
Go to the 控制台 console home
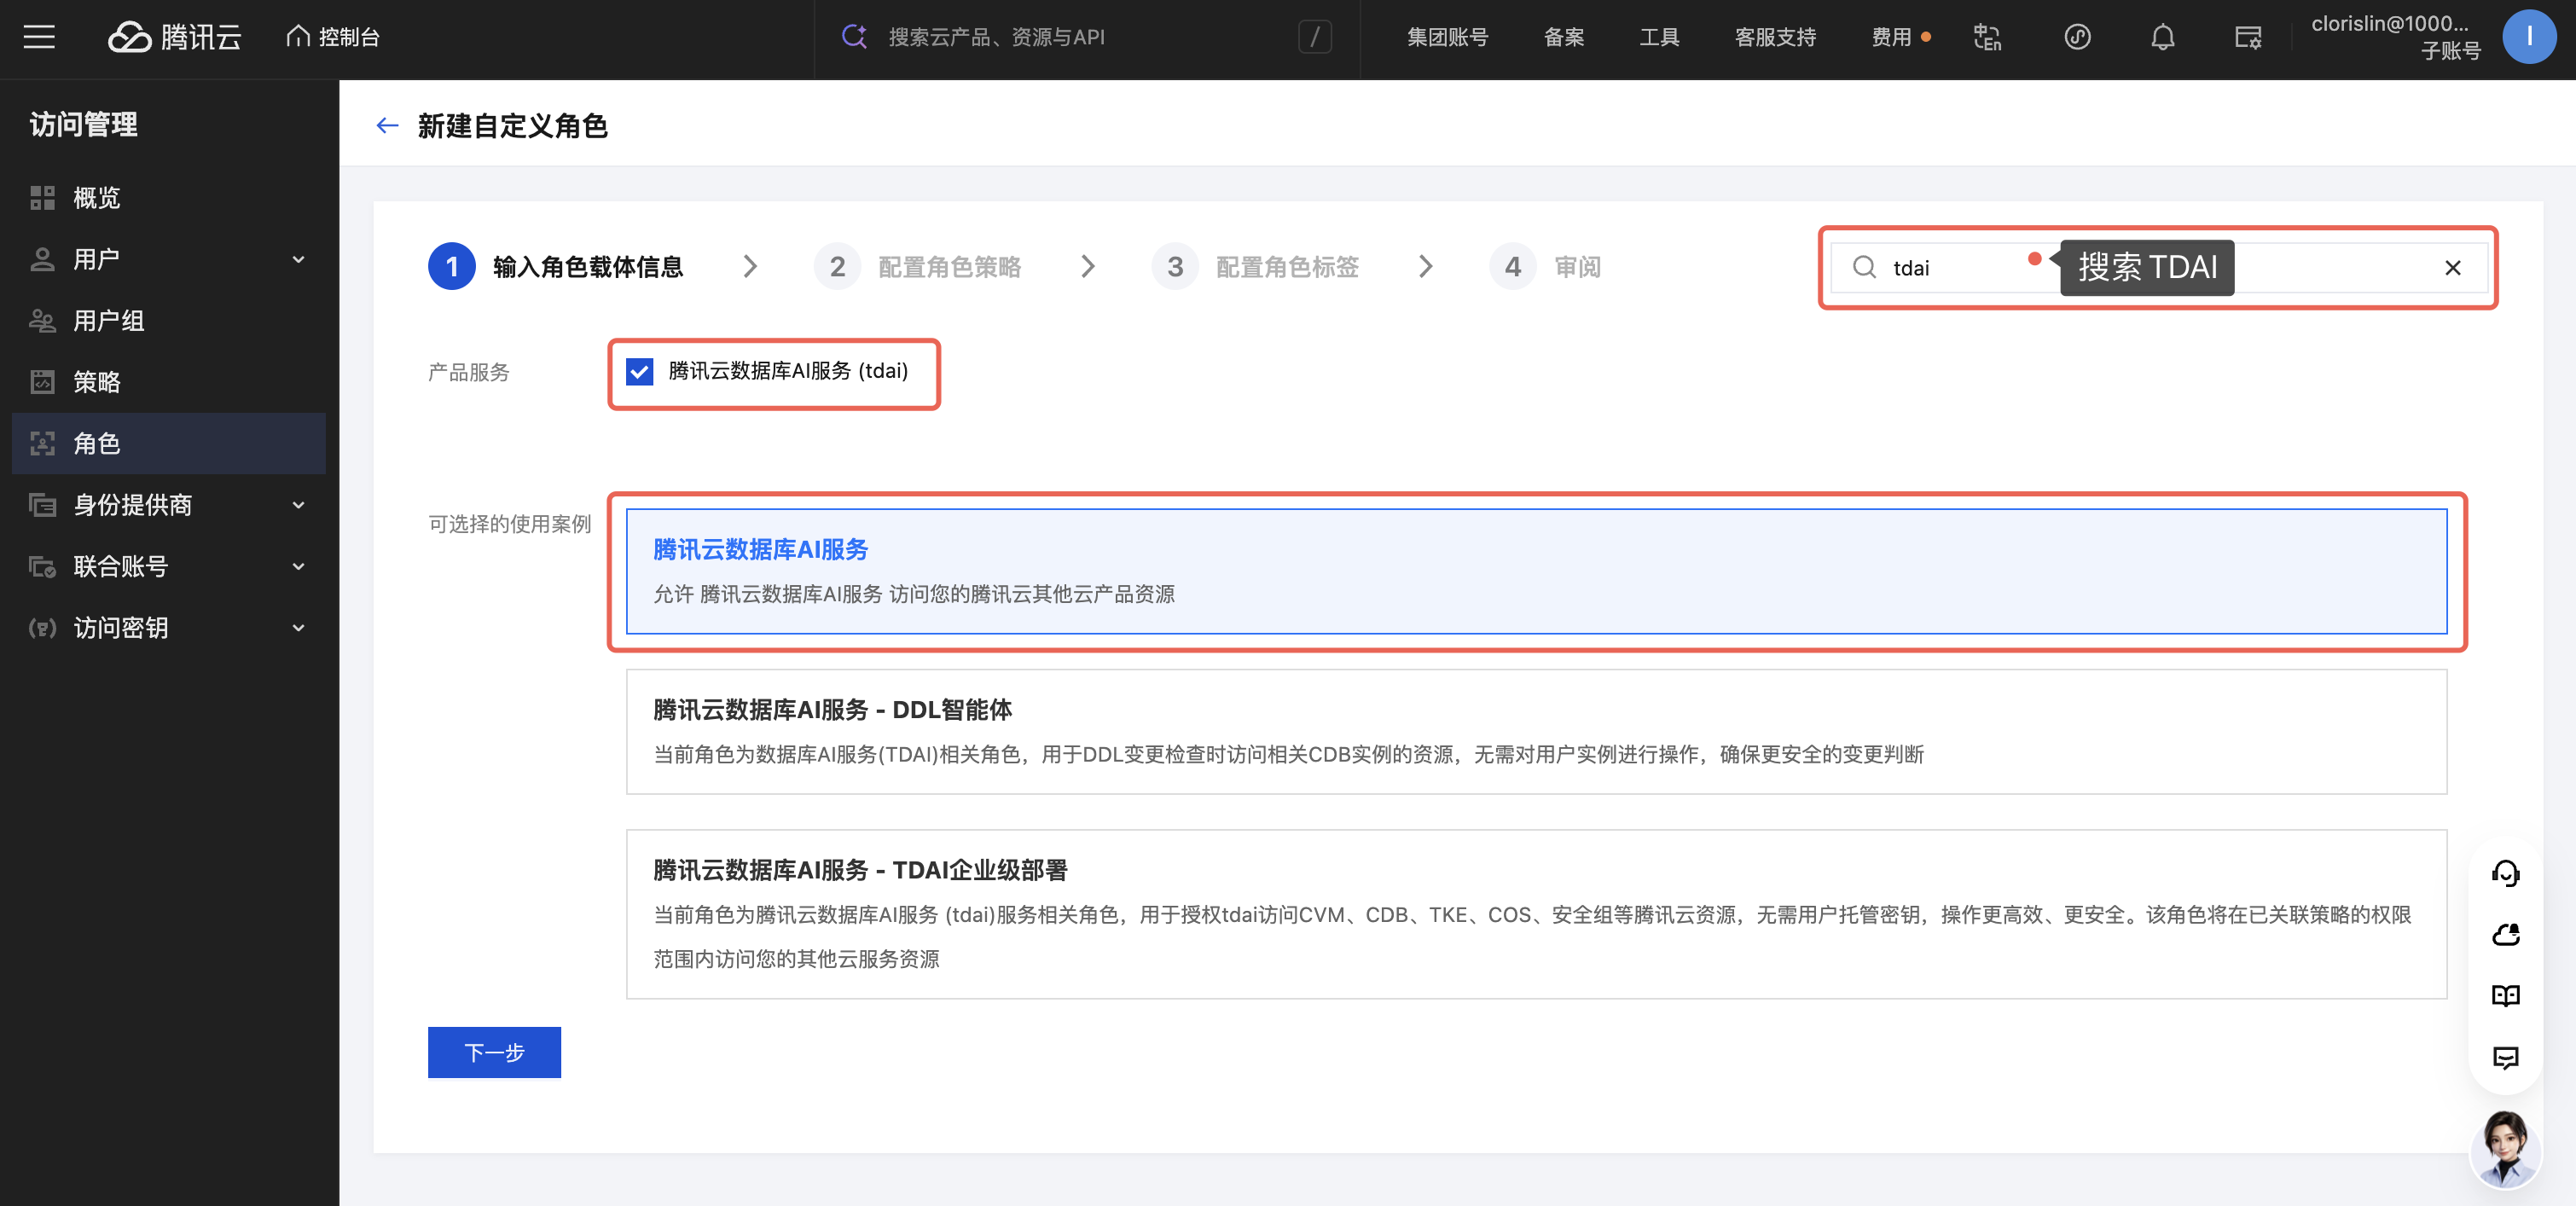(x=333, y=37)
